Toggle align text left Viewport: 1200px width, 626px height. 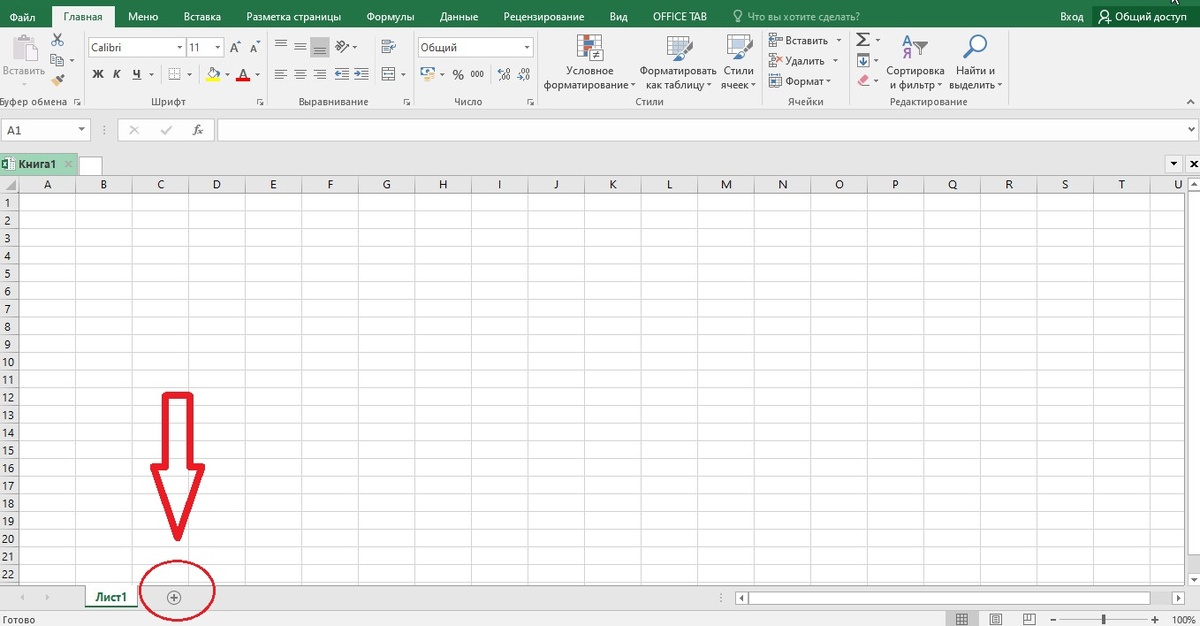tap(281, 74)
